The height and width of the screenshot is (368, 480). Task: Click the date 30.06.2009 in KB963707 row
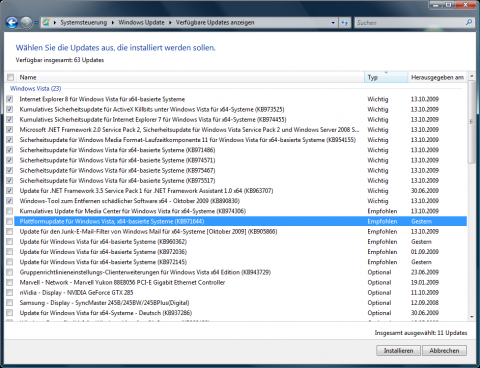[425, 191]
